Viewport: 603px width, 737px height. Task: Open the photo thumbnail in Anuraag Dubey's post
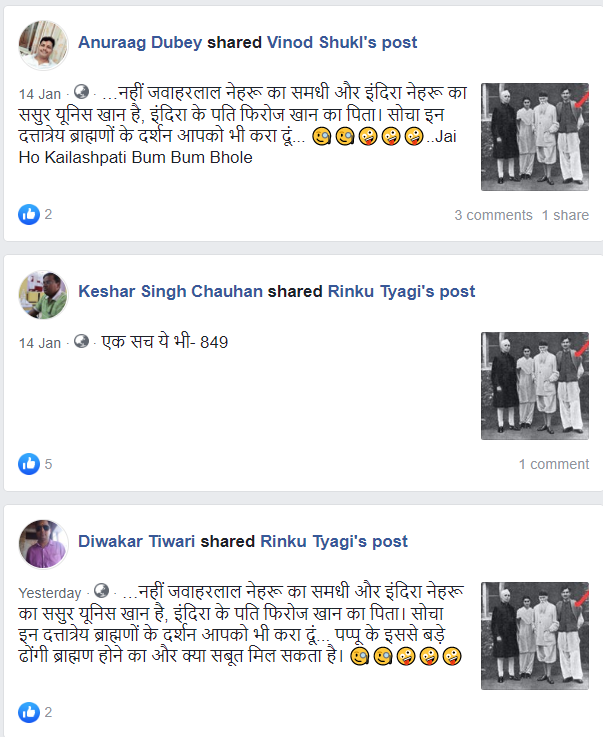click(535, 137)
